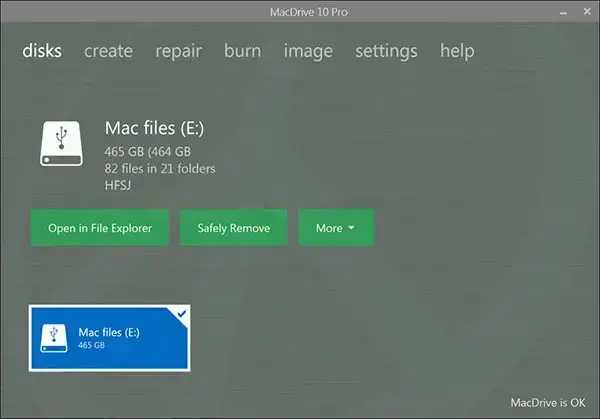Image resolution: width=600 pixels, height=419 pixels.
Task: Minimize the MacDrive window
Action: coord(563,13)
